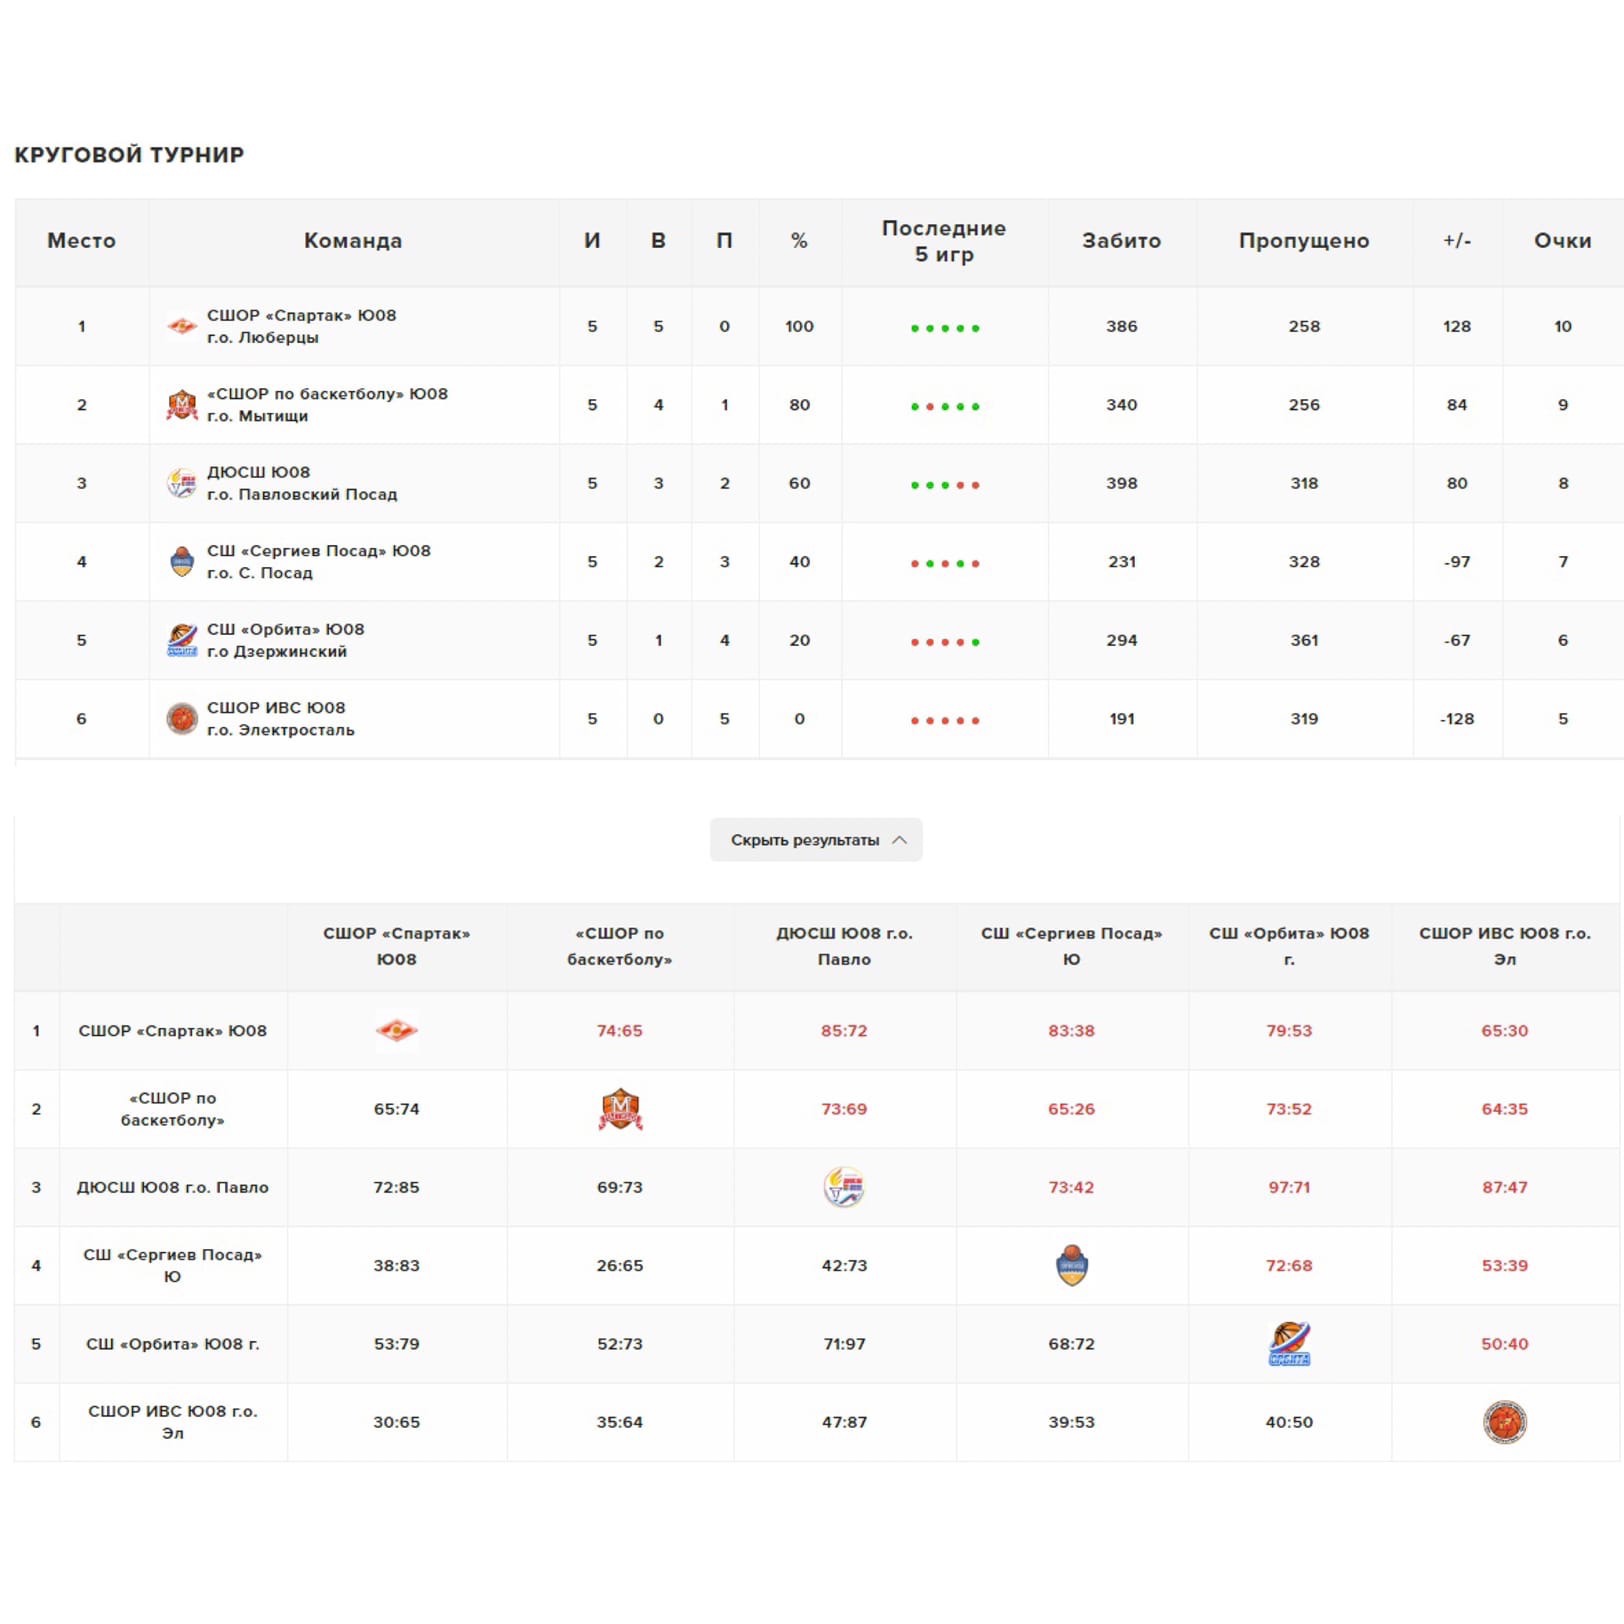Click the Sergiev Posad logo in standings row 4
Screen dimensions: 1624x1624
tap(181, 562)
